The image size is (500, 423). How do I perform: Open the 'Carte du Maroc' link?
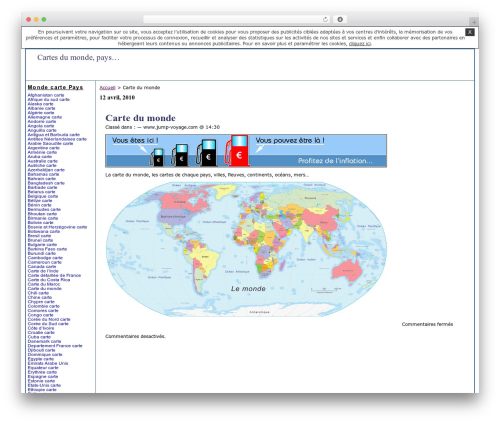(44, 284)
